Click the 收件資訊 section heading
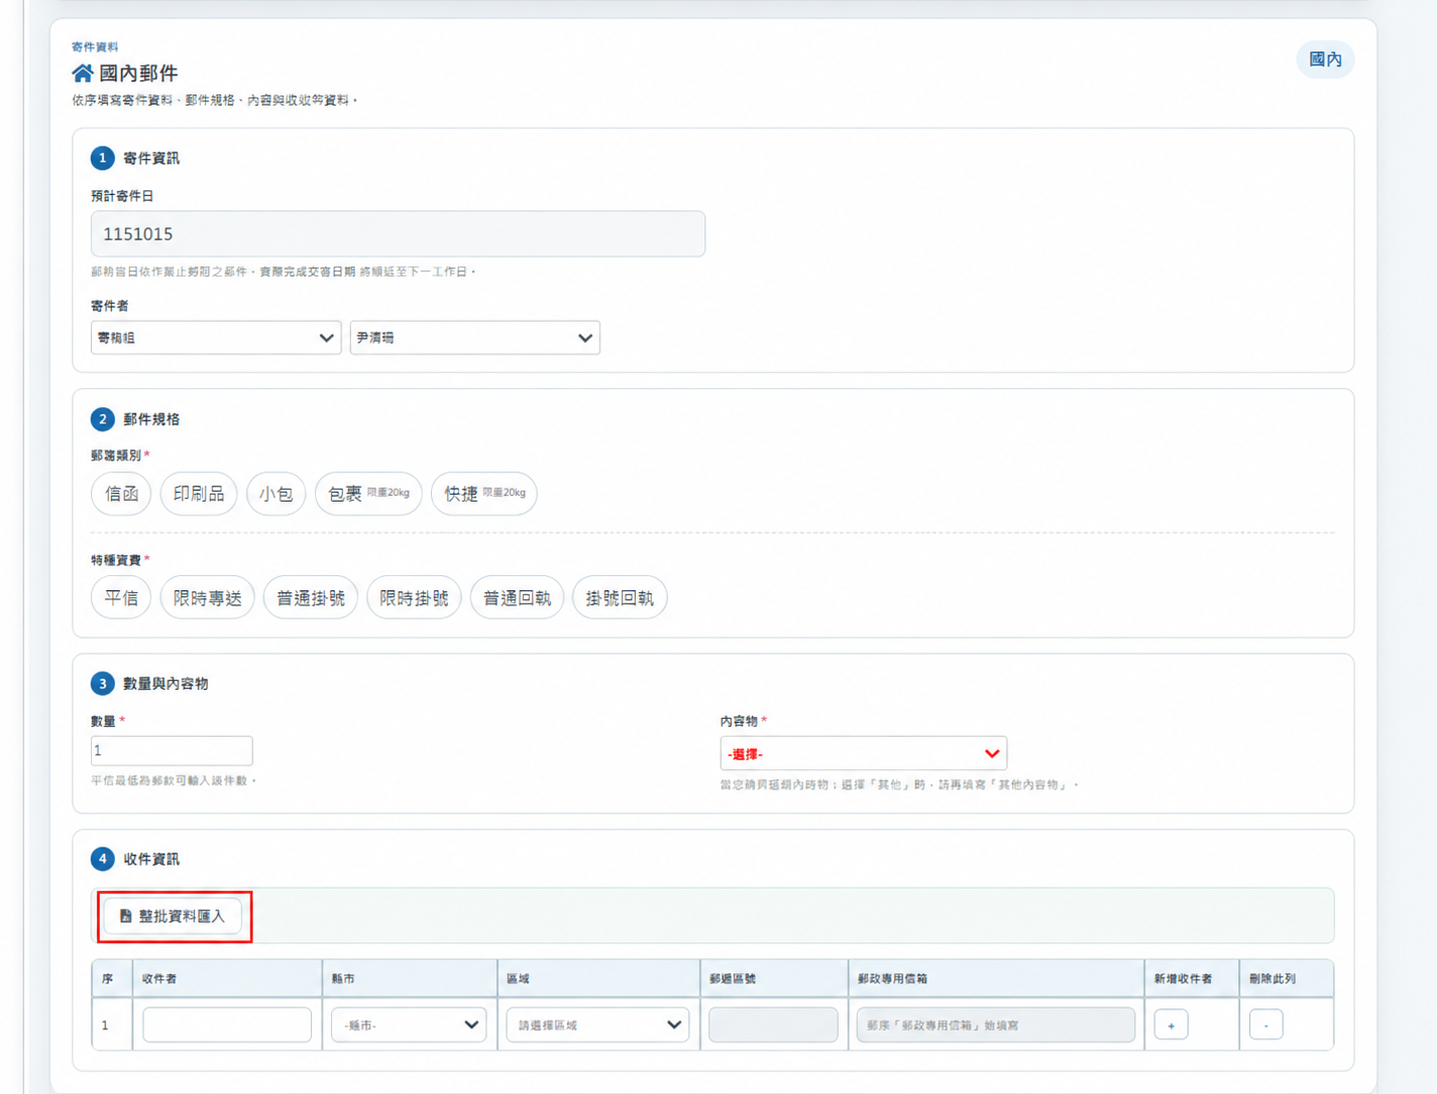This screenshot has width=1437, height=1094. (151, 859)
